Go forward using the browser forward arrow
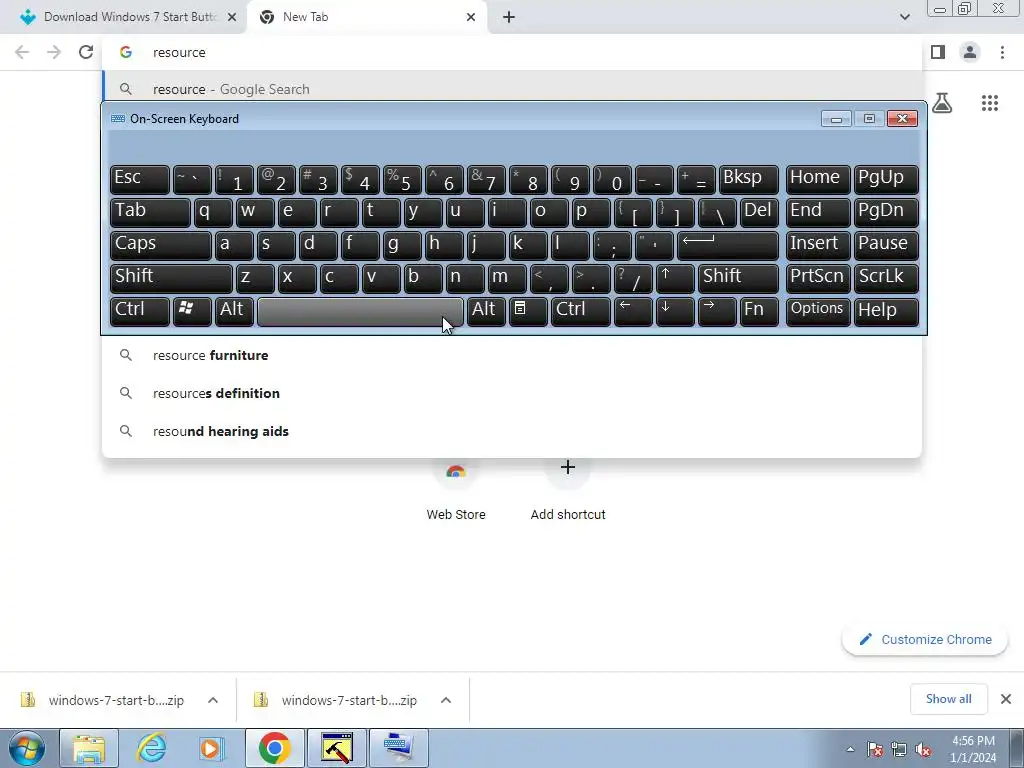The image size is (1024, 768). point(54,52)
